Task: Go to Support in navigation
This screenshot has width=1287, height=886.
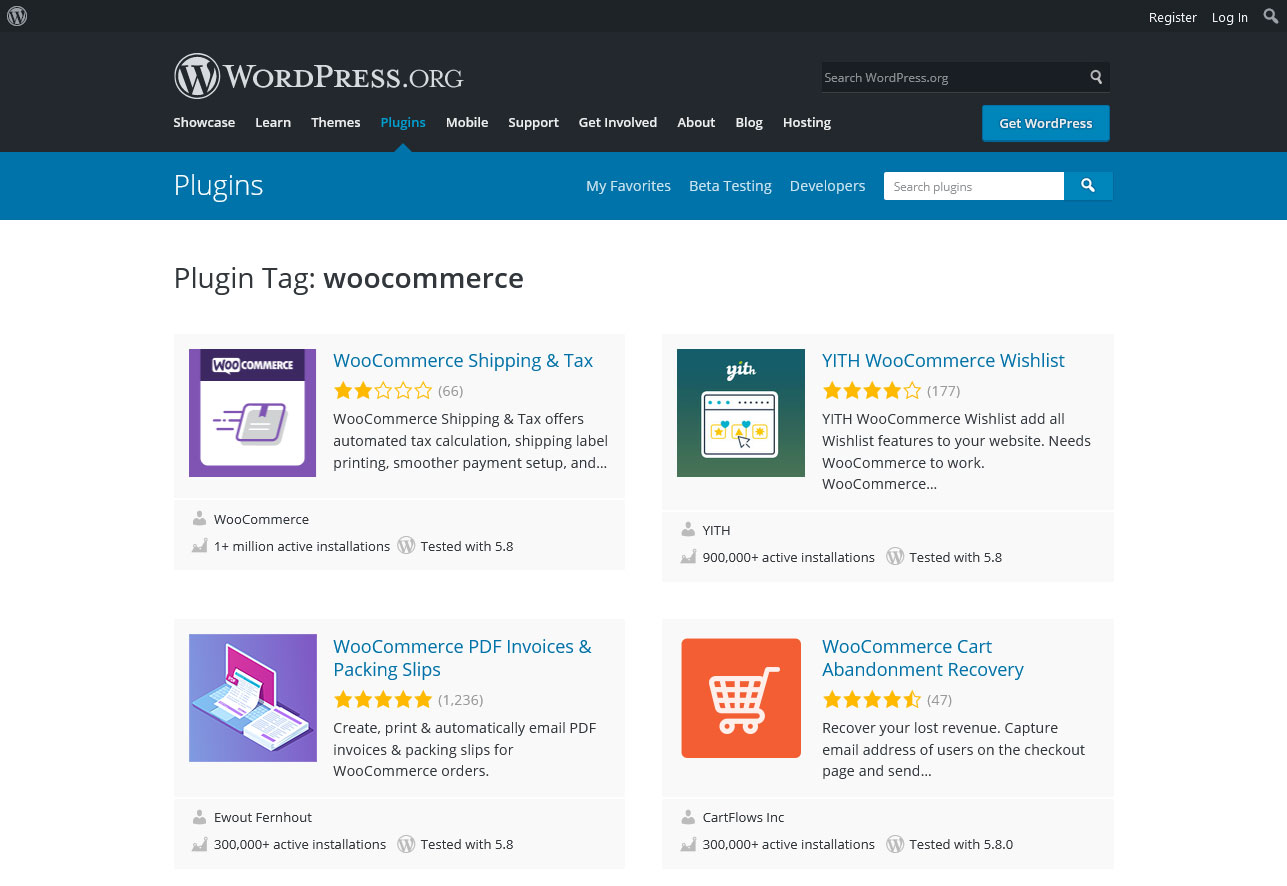Action: coord(533,122)
